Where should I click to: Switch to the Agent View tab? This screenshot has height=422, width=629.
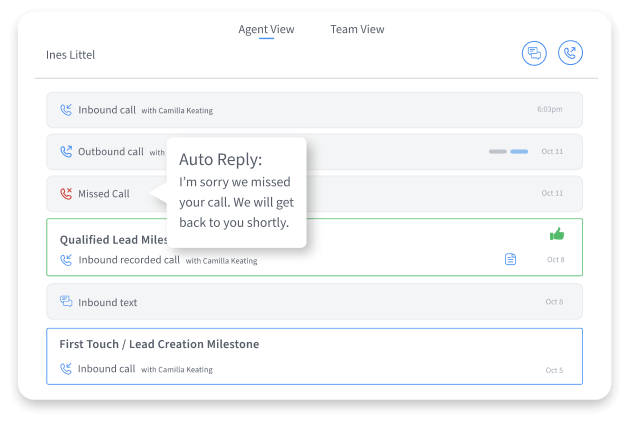(x=266, y=29)
